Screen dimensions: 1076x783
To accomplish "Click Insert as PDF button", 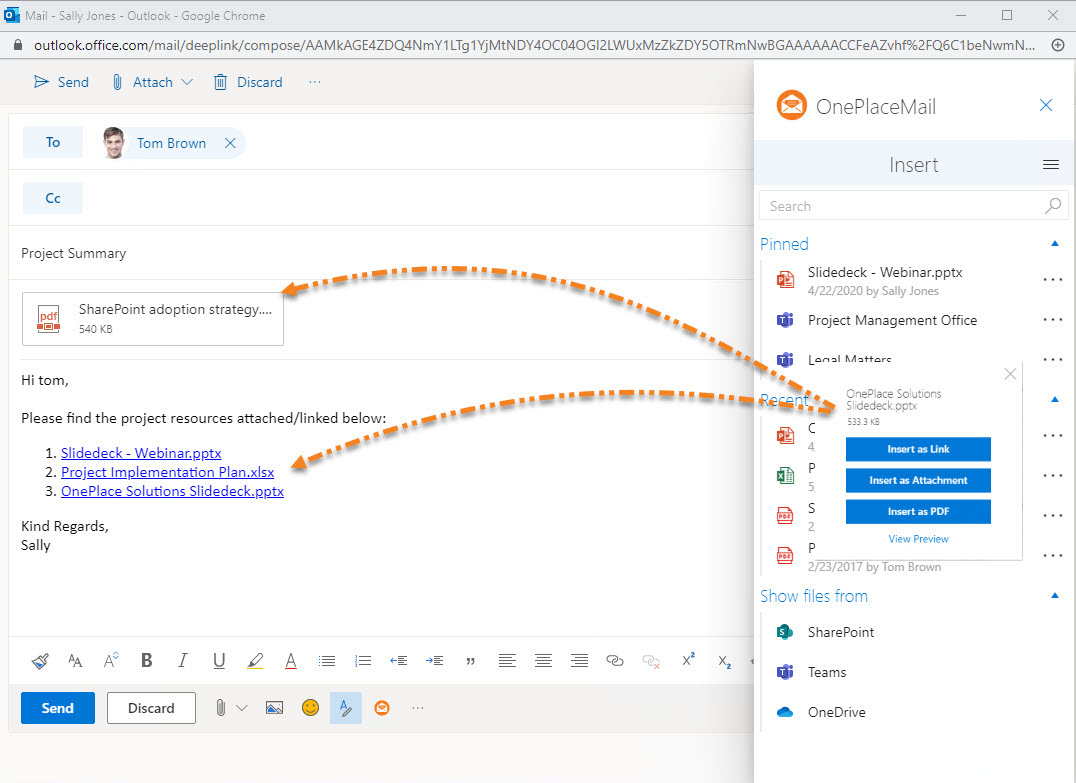I will tap(918, 511).
